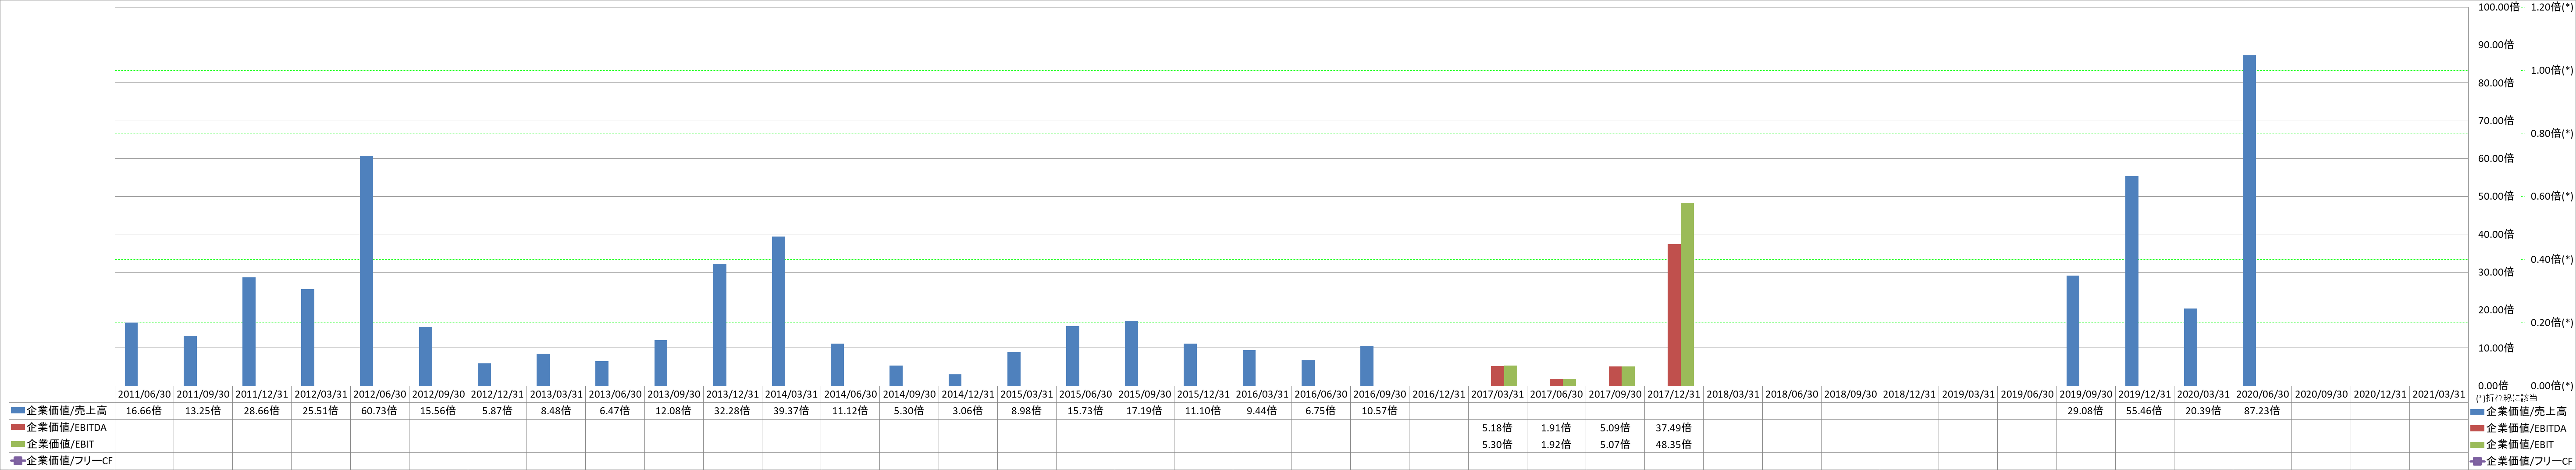Click the 1.91倍 EBITDA value cell
This screenshot has height=470, width=2576.
click(x=1556, y=427)
